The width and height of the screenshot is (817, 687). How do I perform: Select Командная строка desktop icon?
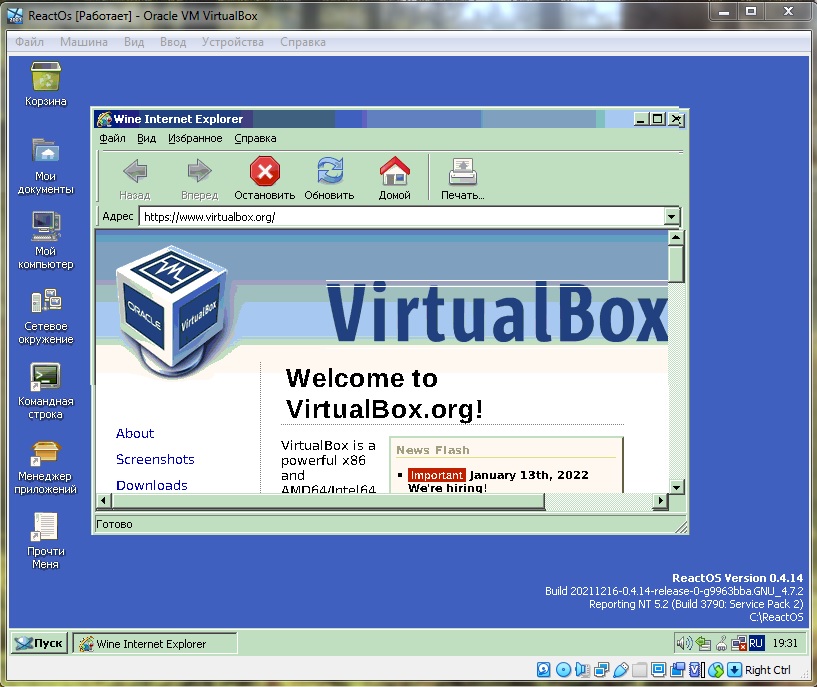[x=46, y=377]
